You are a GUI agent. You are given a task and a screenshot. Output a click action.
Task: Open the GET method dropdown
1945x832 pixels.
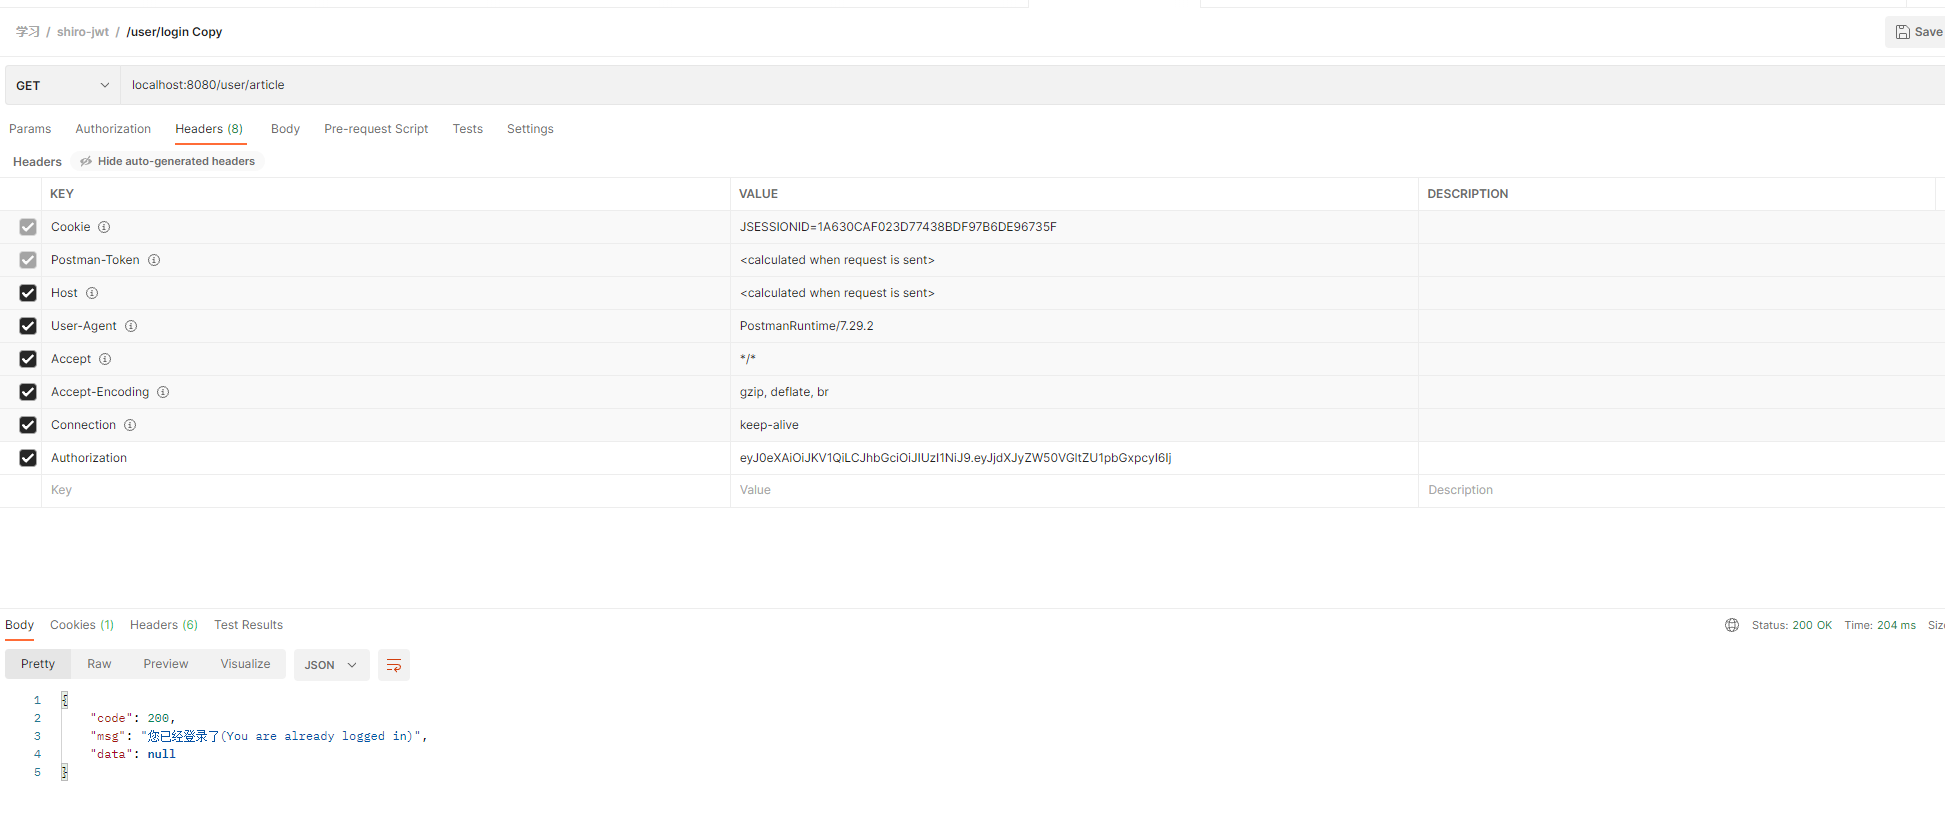pyautogui.click(x=62, y=86)
